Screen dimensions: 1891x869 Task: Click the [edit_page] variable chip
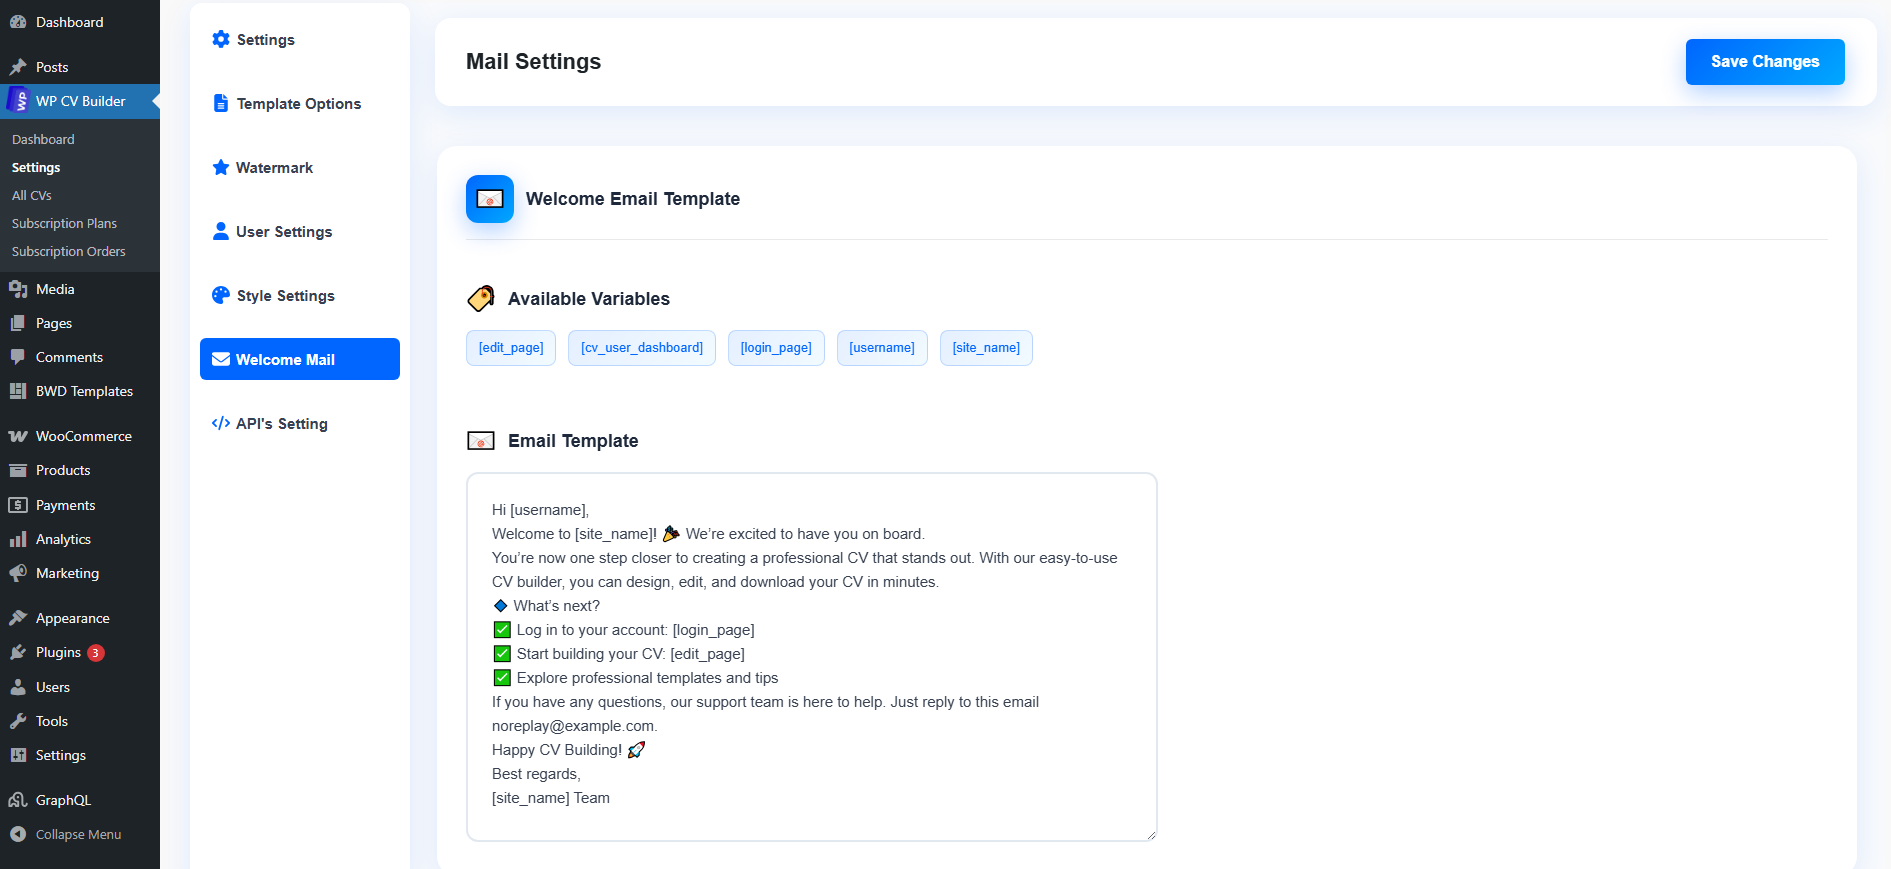[511, 348]
